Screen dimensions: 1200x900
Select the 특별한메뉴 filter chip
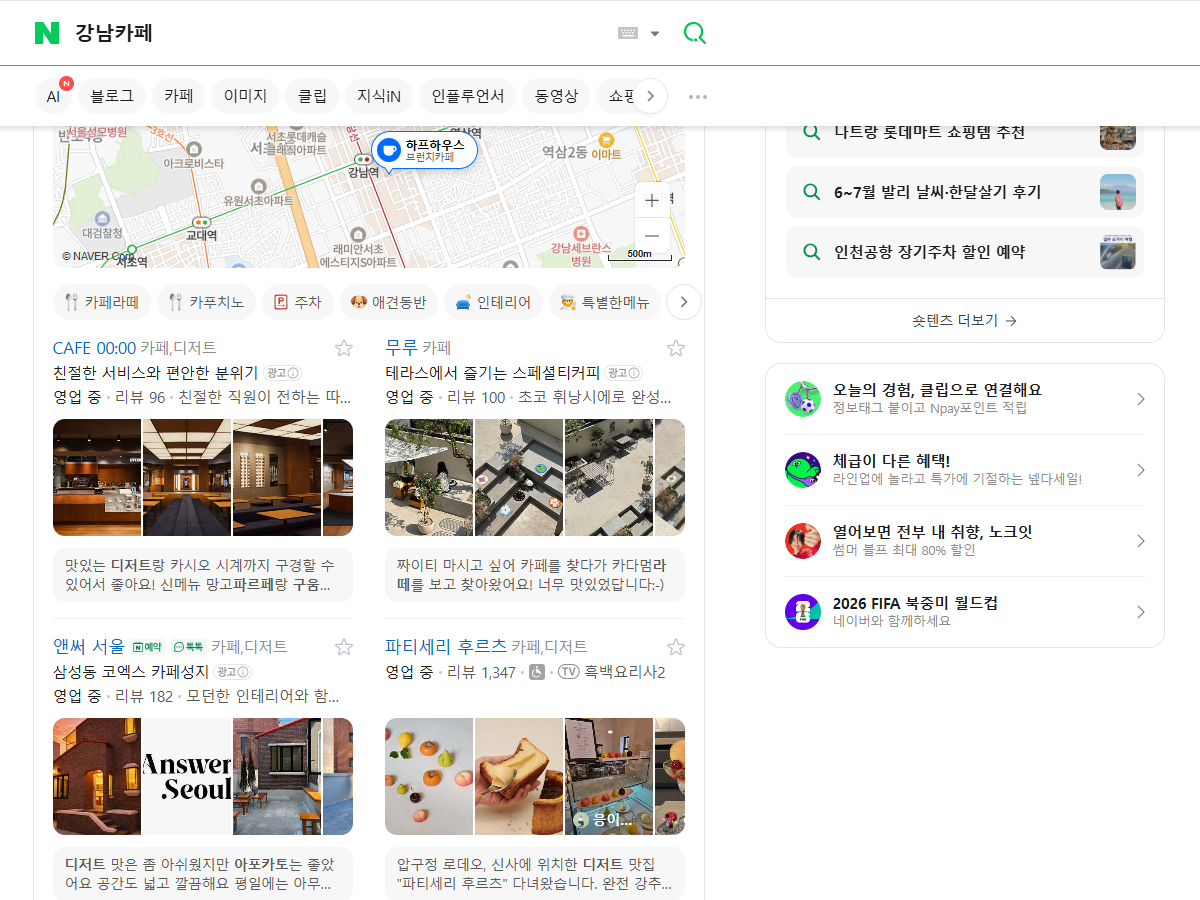pyautogui.click(x=605, y=302)
